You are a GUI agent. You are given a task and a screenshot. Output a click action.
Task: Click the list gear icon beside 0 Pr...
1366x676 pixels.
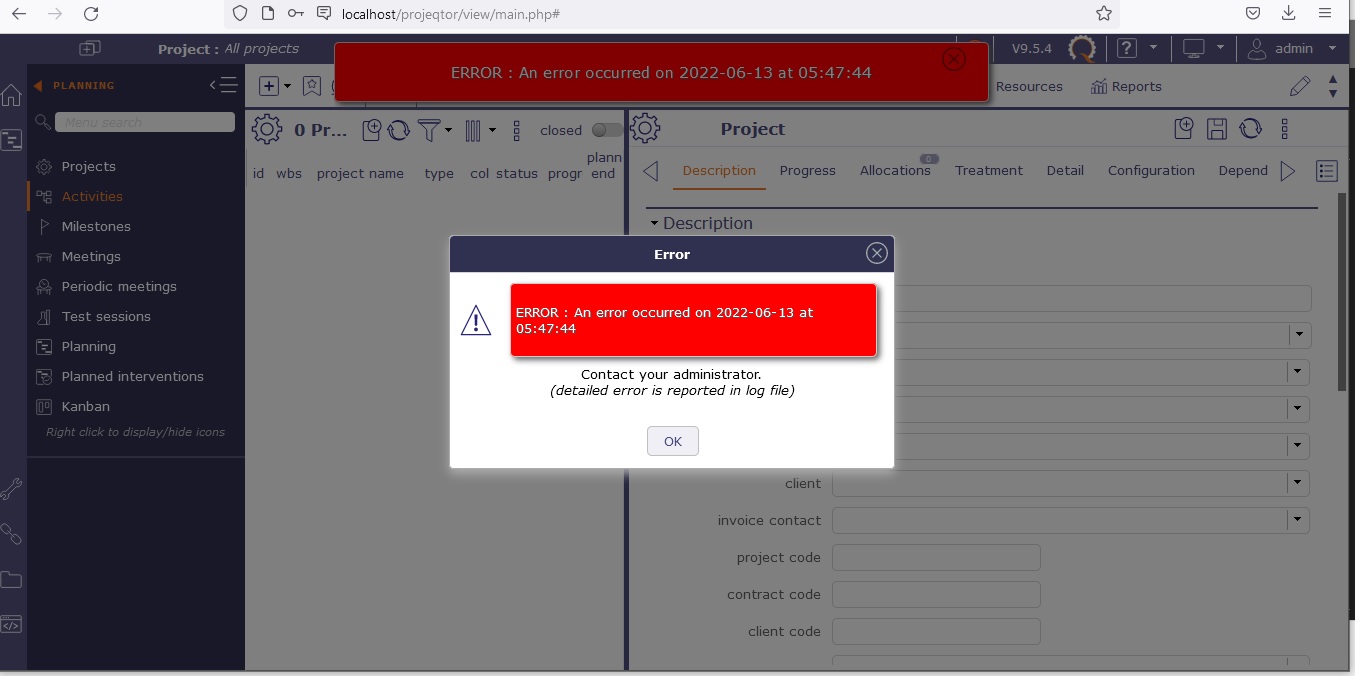tap(267, 129)
